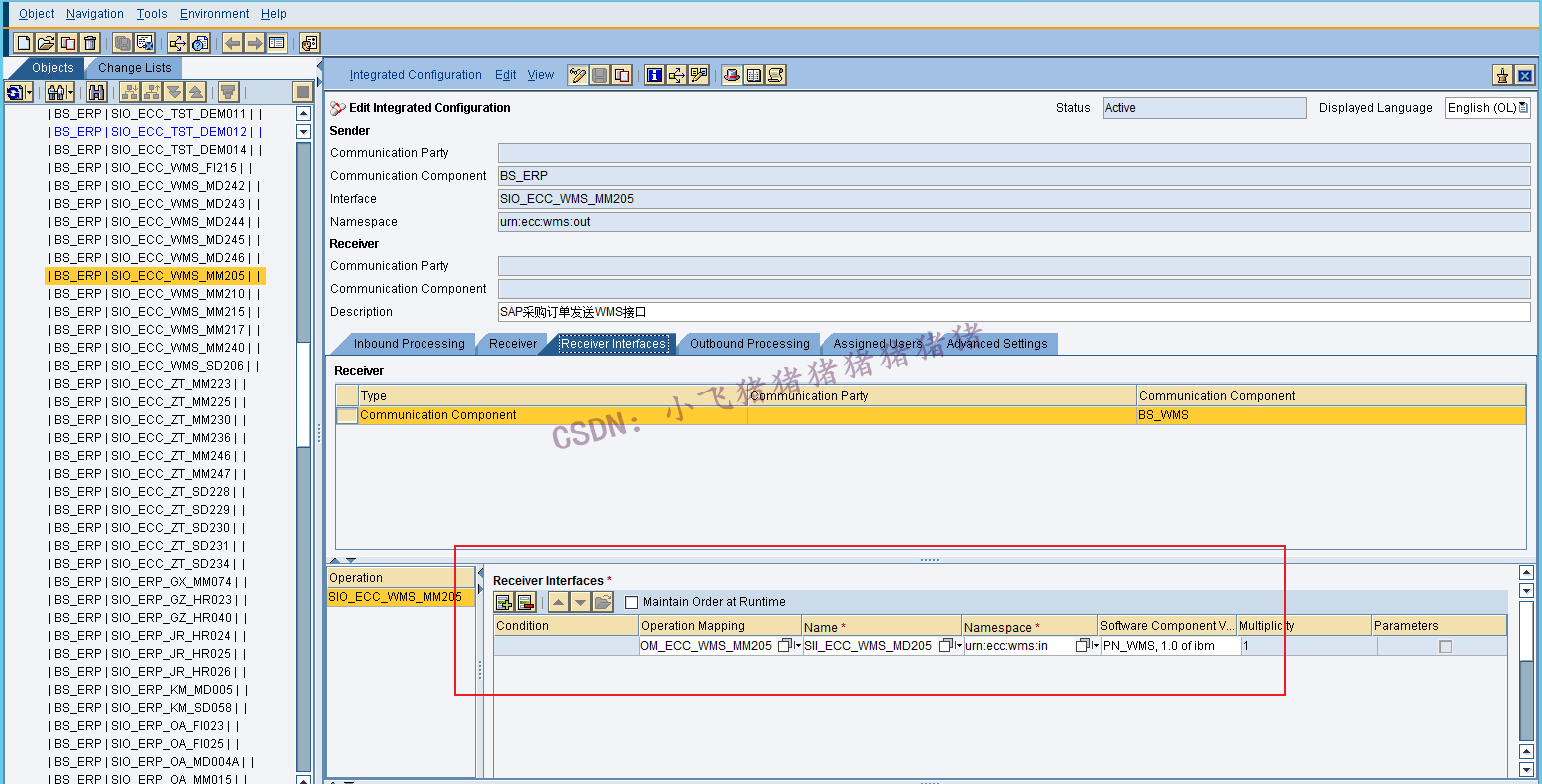
Task: Click the double up-arrow collapse all icon
Action: click(196, 92)
